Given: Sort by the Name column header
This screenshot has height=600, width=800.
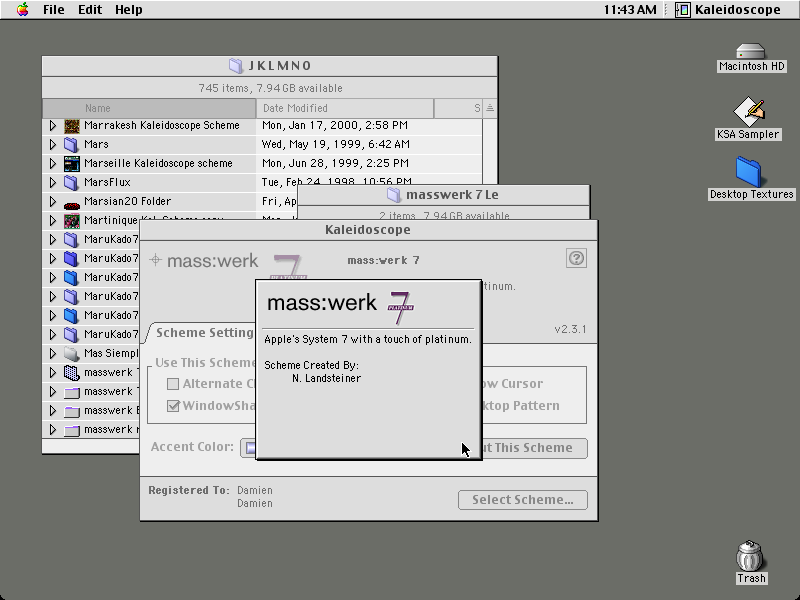Looking at the screenshot, I should click(x=149, y=108).
